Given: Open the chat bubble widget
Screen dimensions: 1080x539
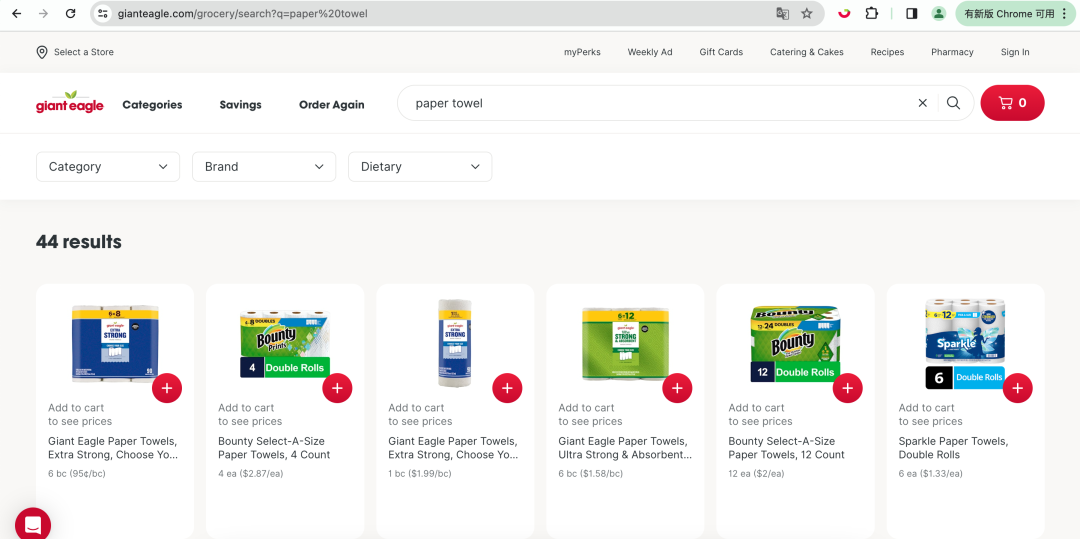Looking at the screenshot, I should pos(33,525).
